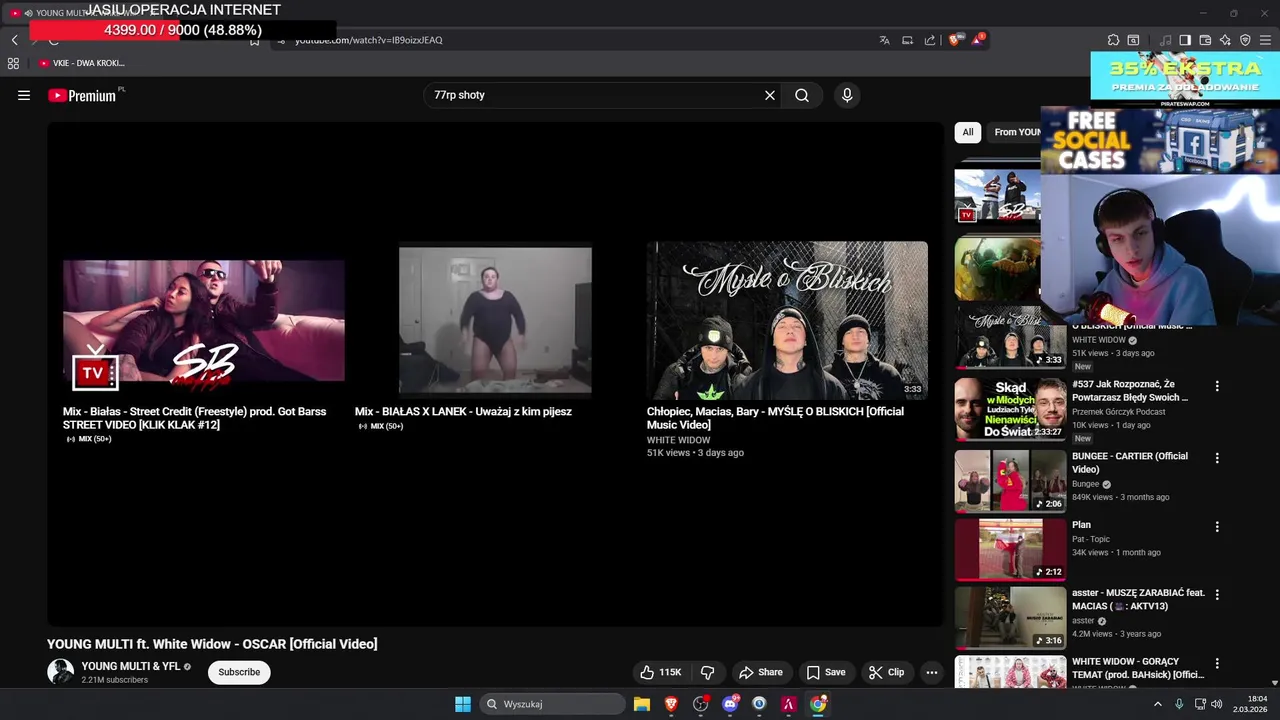Open options for asster MUSZĘ ZARABIAĆ video
Image resolution: width=1280 pixels, height=720 pixels.
pos(1217,595)
